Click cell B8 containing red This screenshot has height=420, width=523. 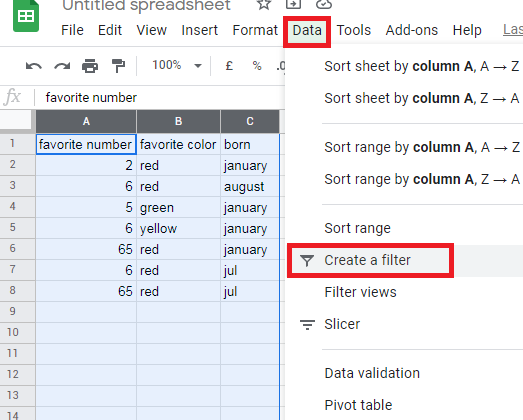click(x=178, y=292)
